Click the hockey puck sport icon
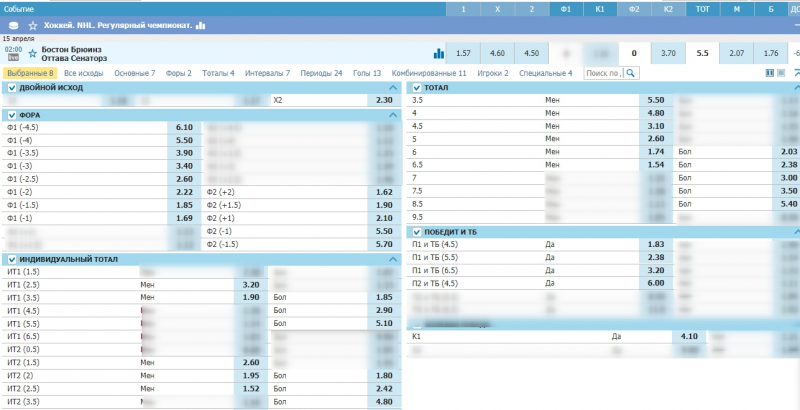 13,25
